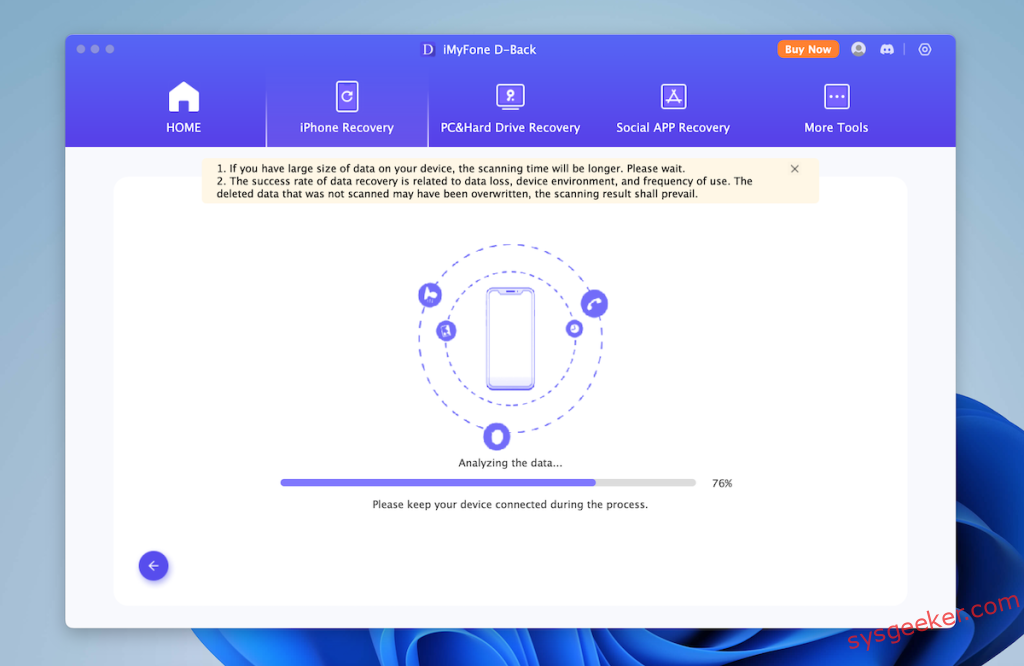Click the photo icon in the scanning circle
This screenshot has width=1024, height=666.
coord(447,330)
